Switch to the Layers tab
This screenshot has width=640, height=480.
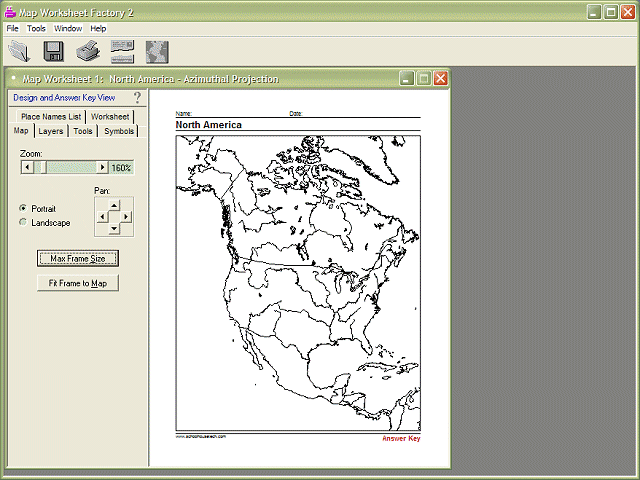point(51,131)
